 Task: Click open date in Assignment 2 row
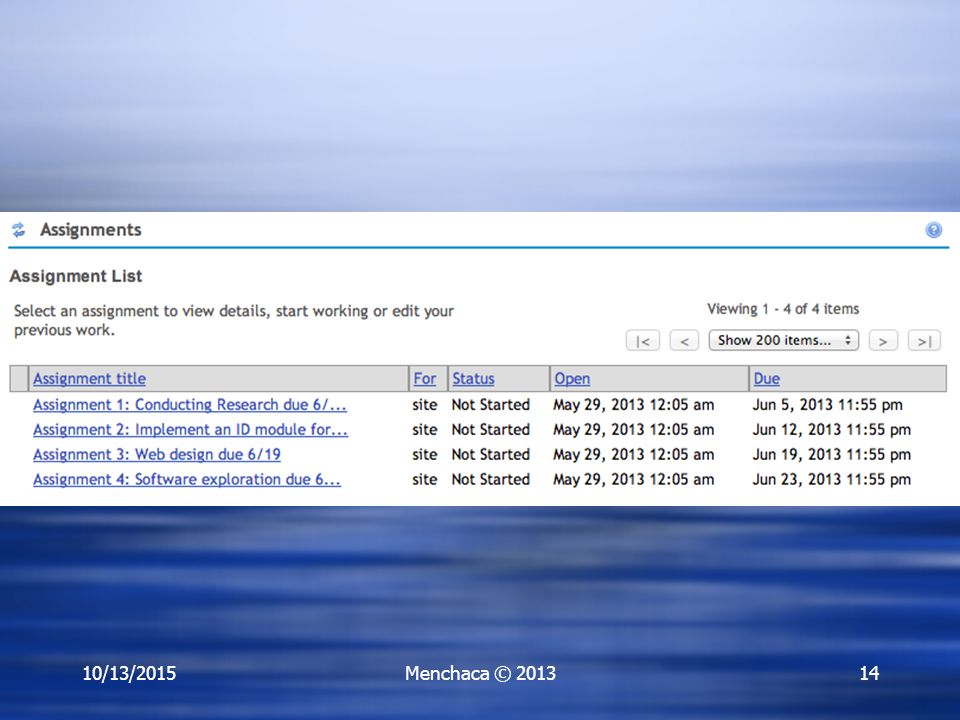pyautogui.click(x=634, y=430)
